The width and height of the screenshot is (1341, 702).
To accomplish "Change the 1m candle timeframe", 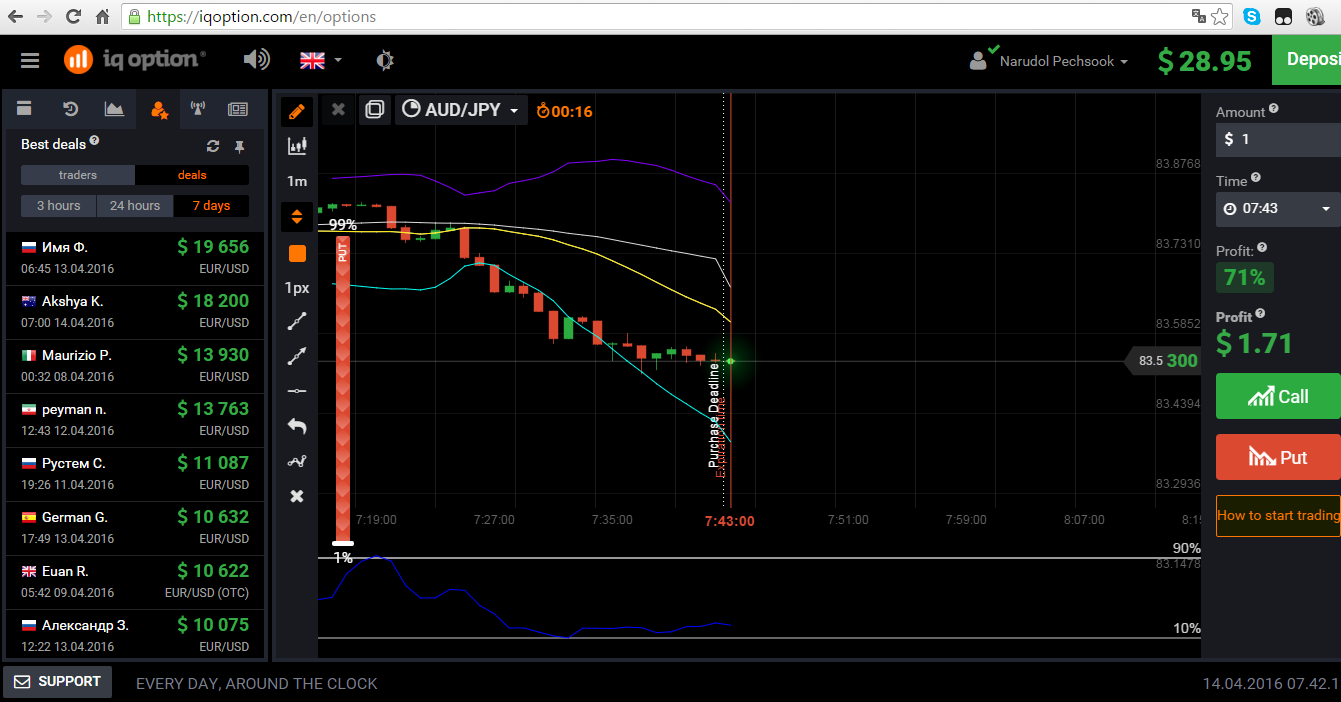I will [x=297, y=181].
